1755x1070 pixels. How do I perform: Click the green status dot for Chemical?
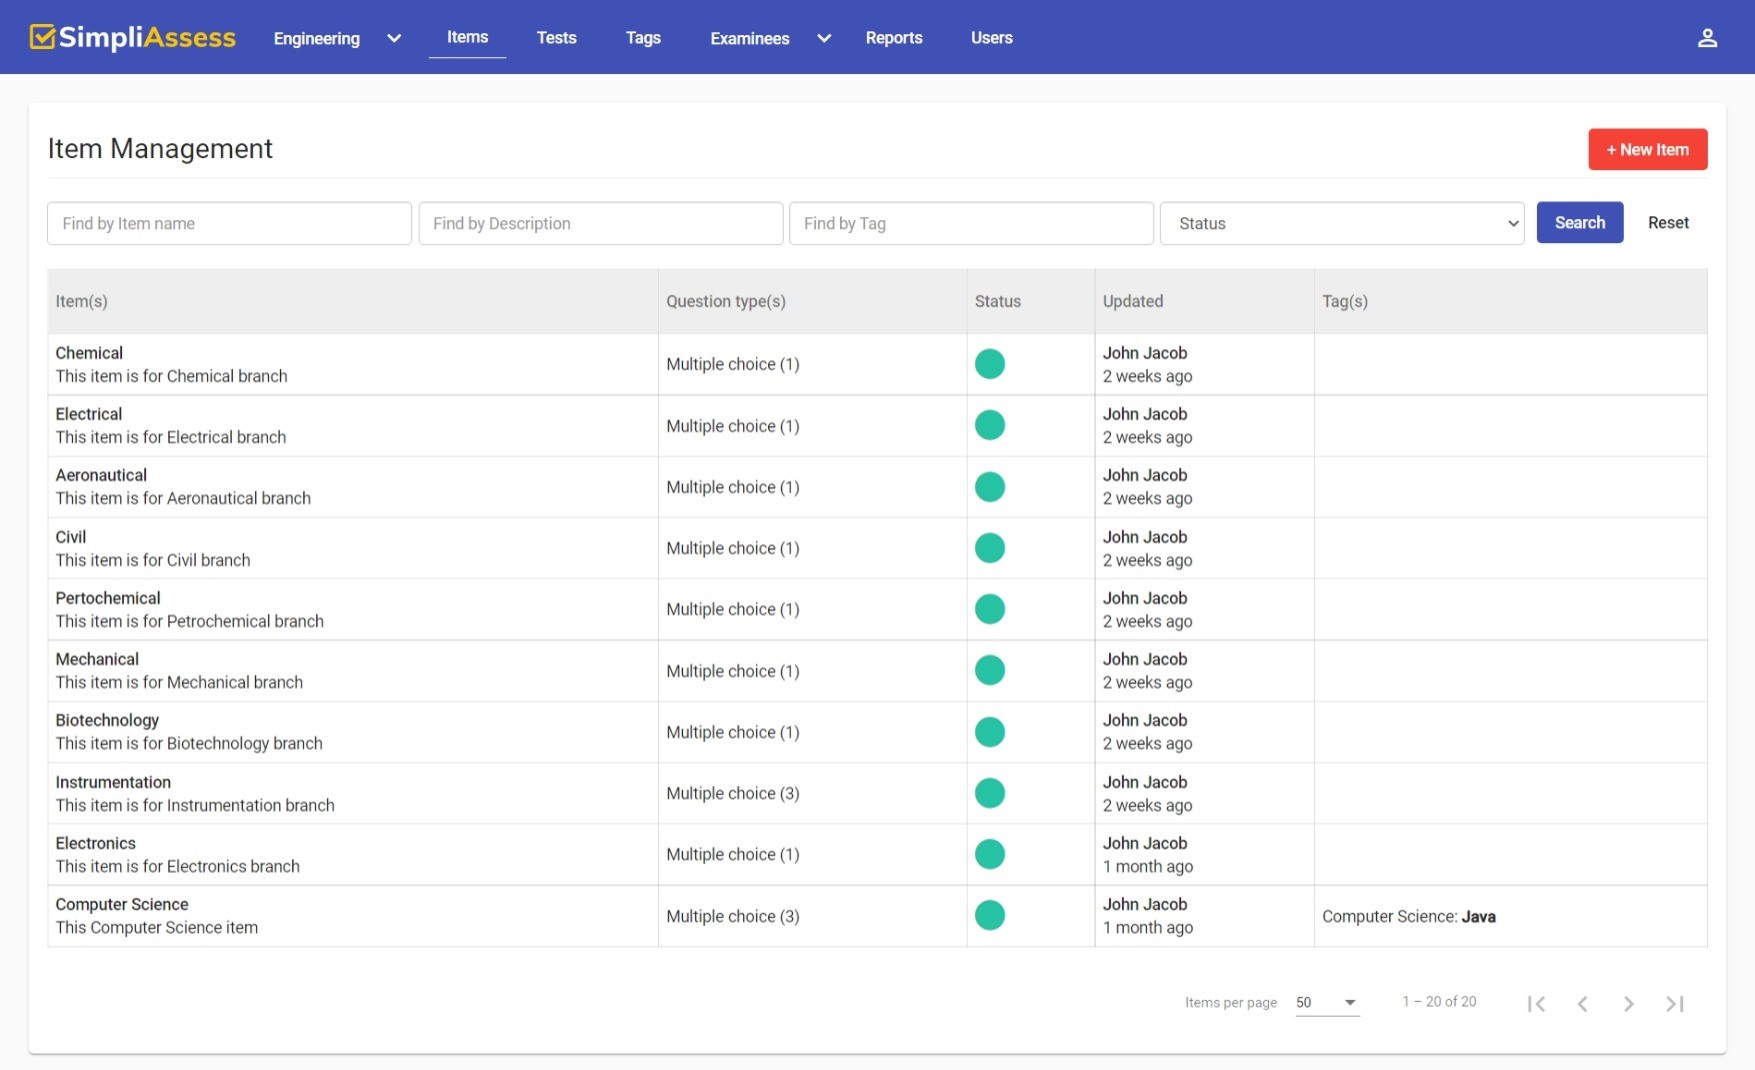coord(990,364)
